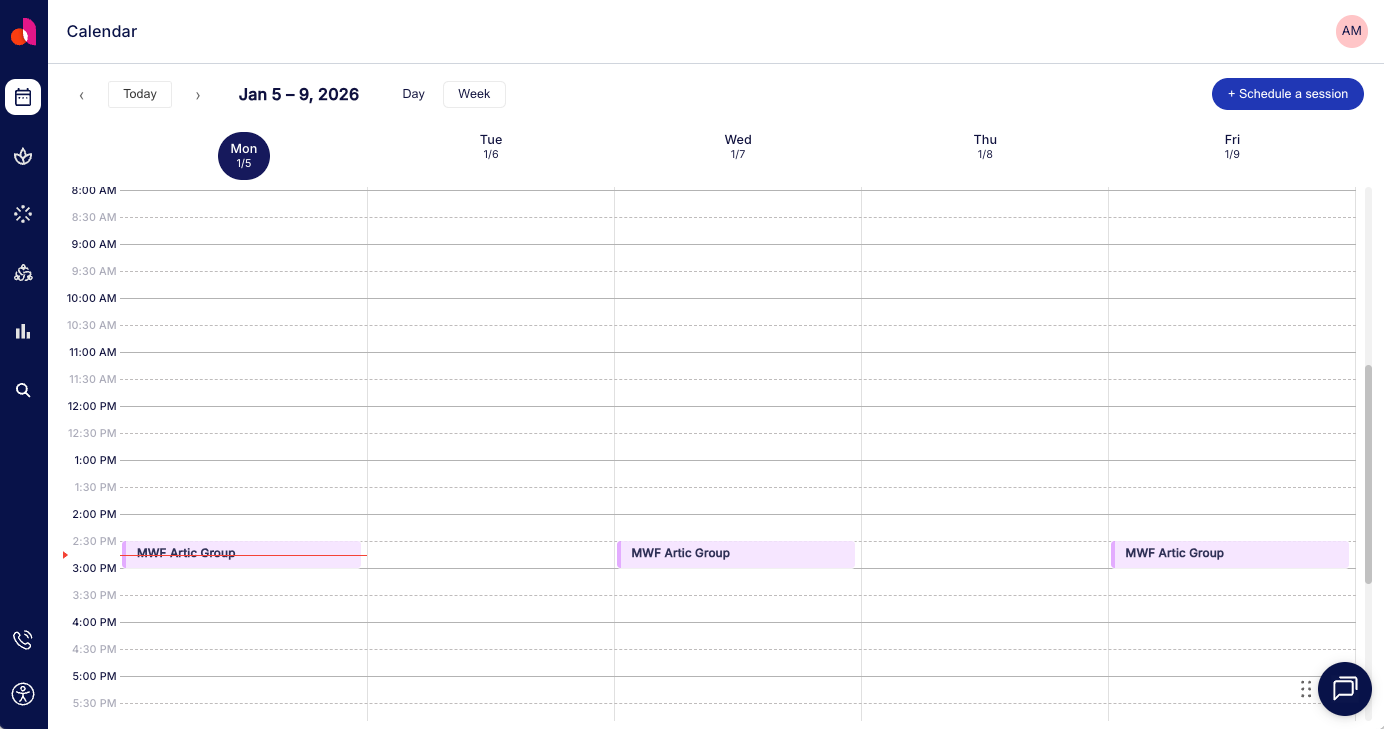Open the Calendar sidebar icon
1384x729 pixels.
(x=23, y=97)
